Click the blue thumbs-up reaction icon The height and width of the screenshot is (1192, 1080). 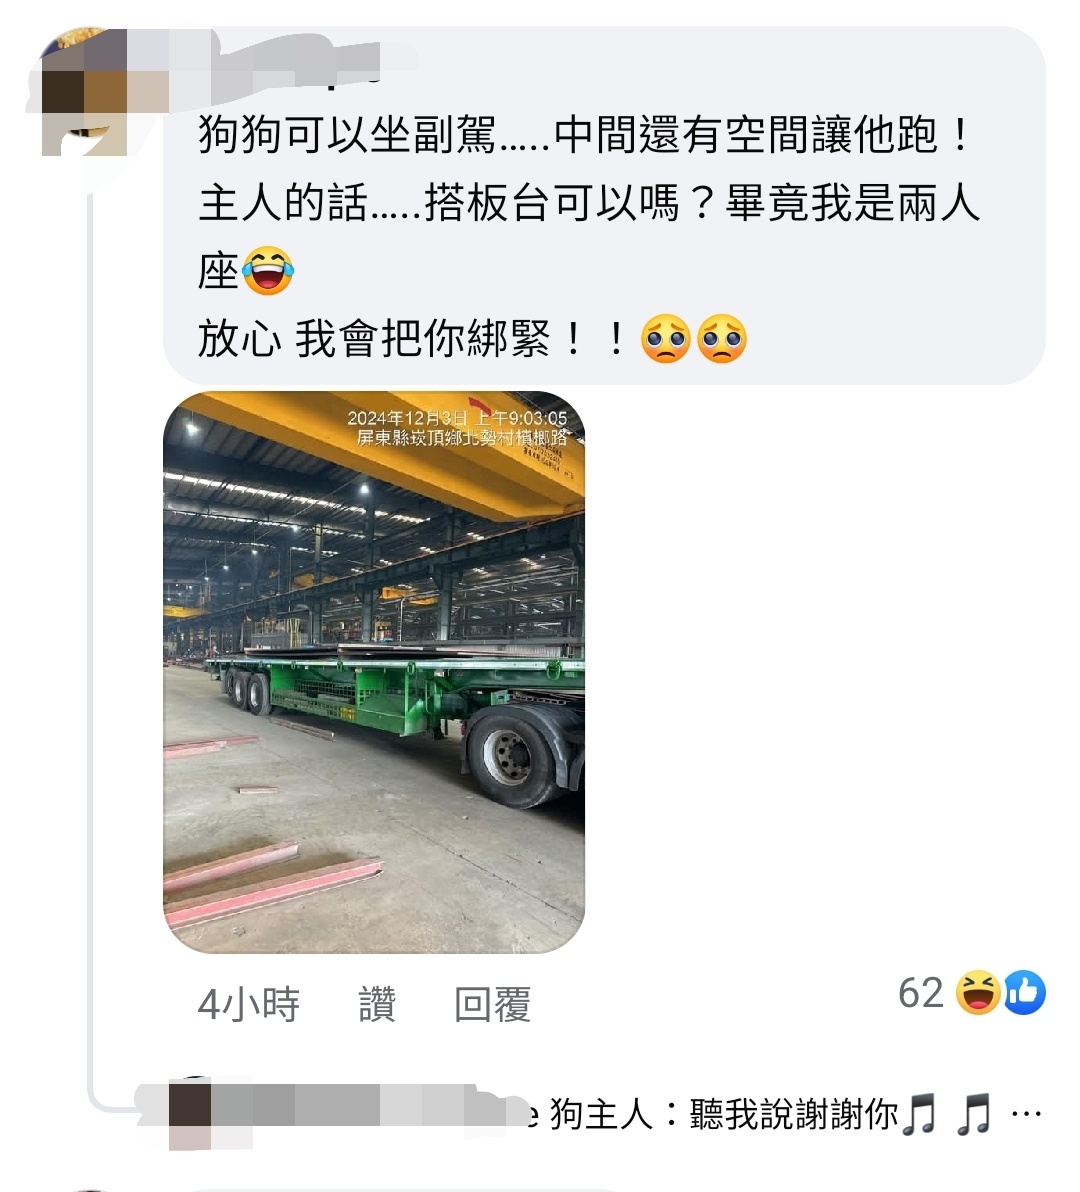pos(1025,992)
